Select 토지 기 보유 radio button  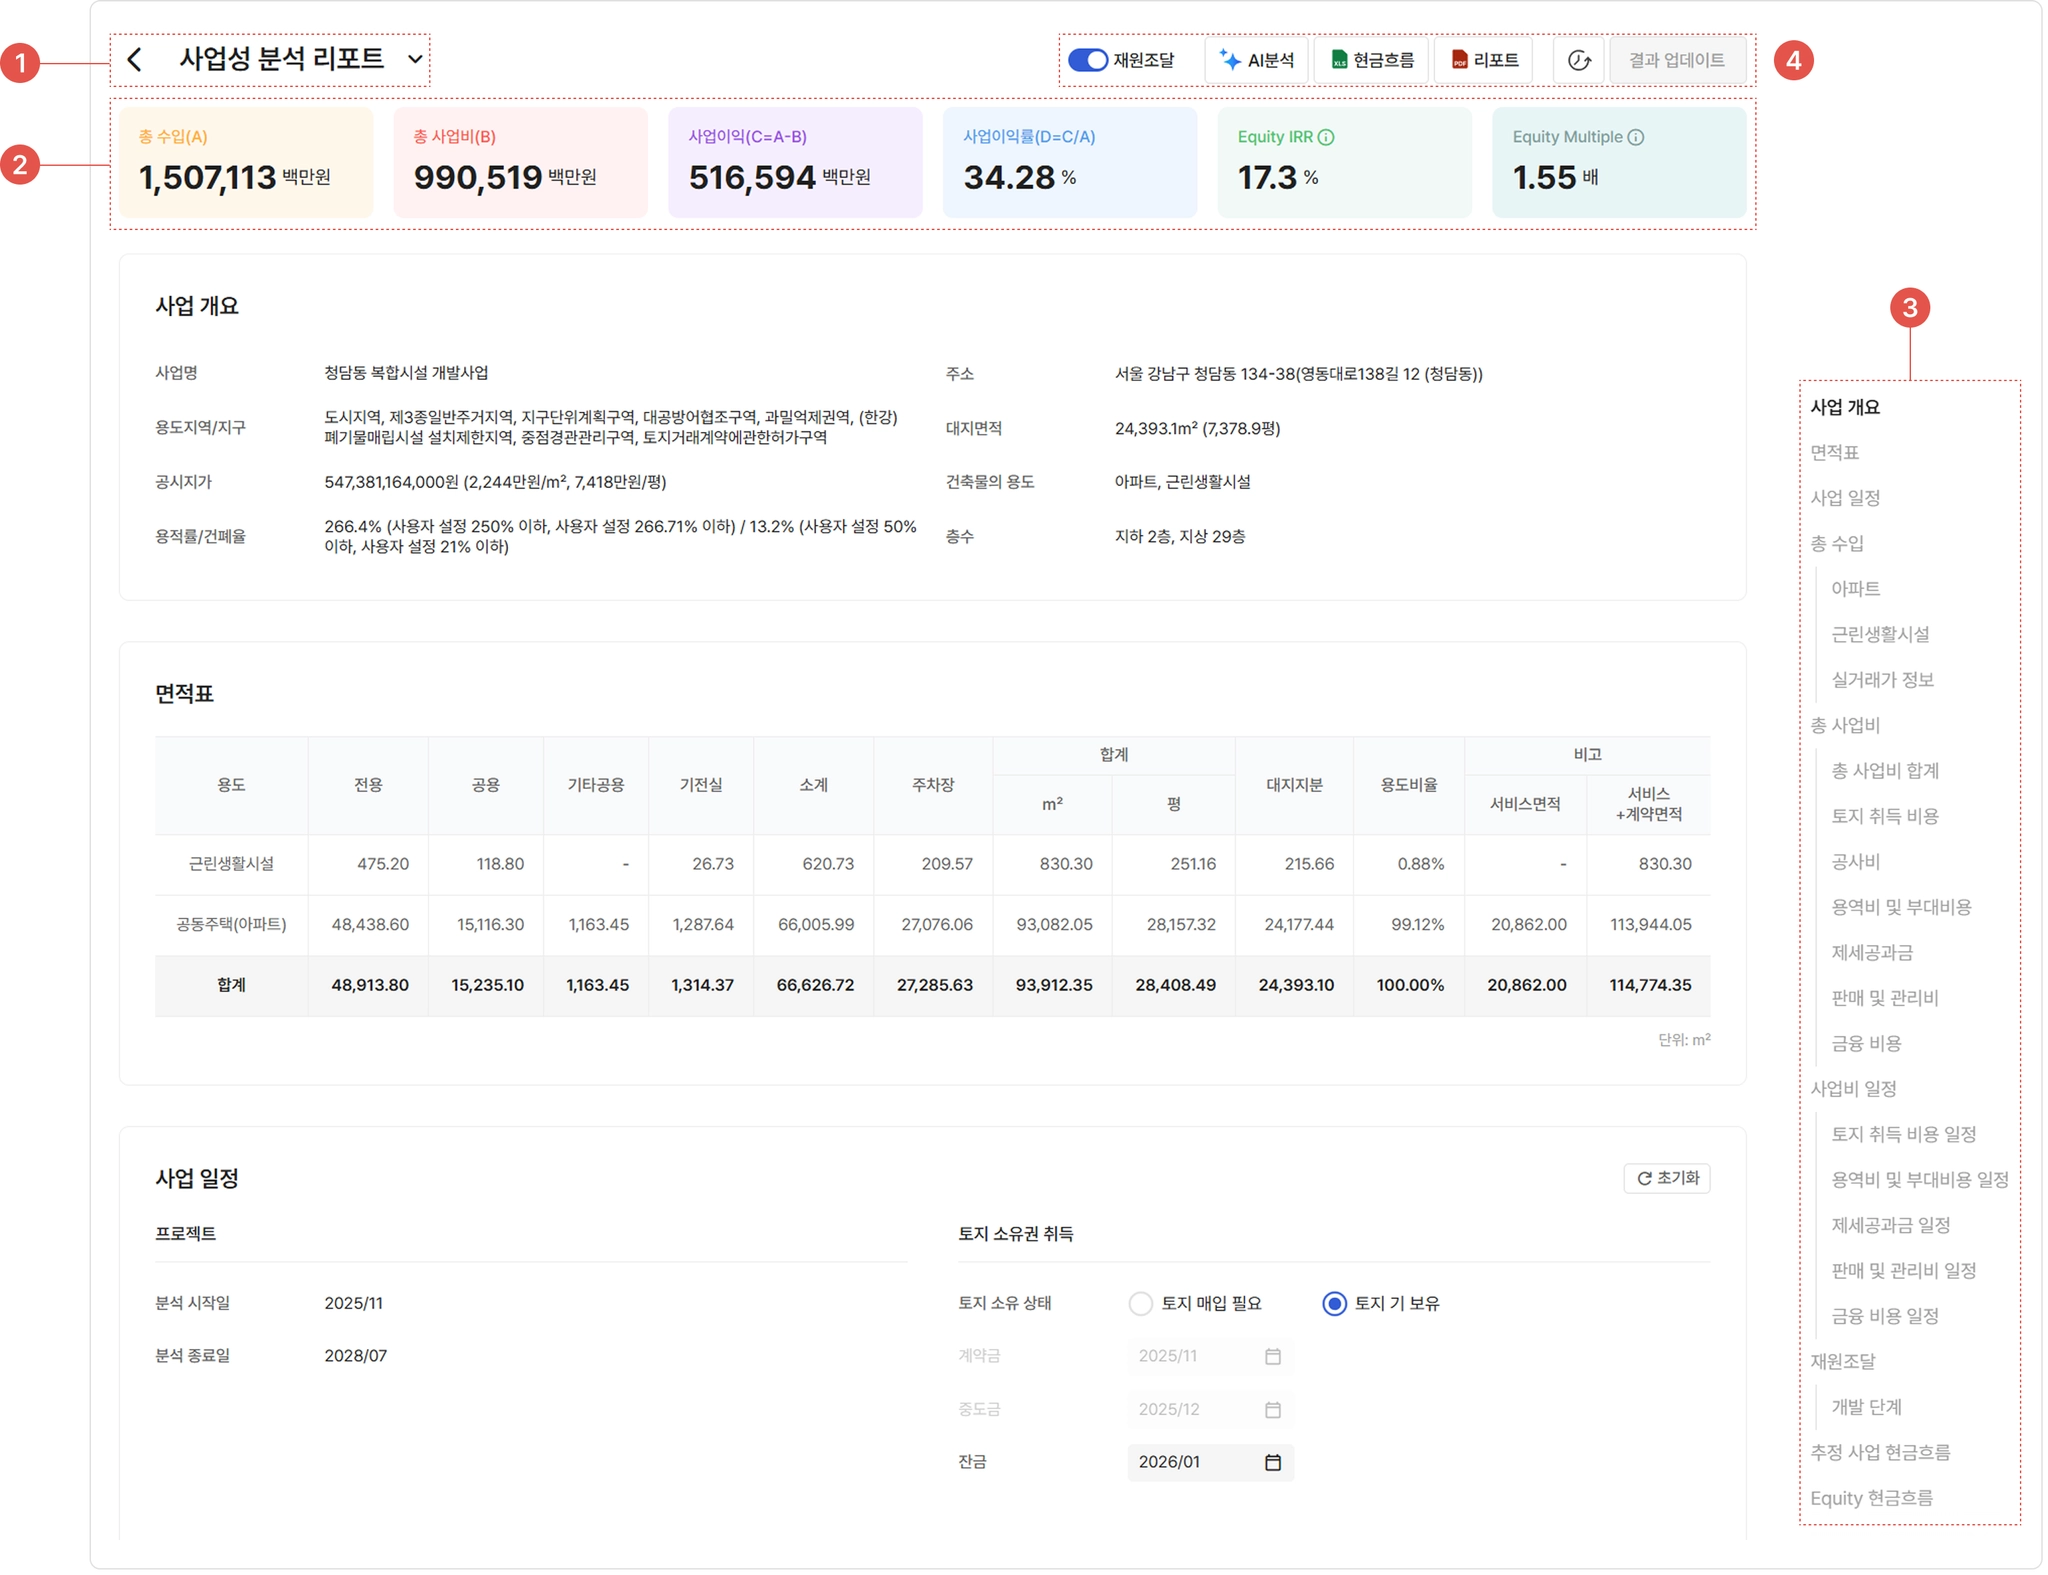[x=1334, y=1303]
